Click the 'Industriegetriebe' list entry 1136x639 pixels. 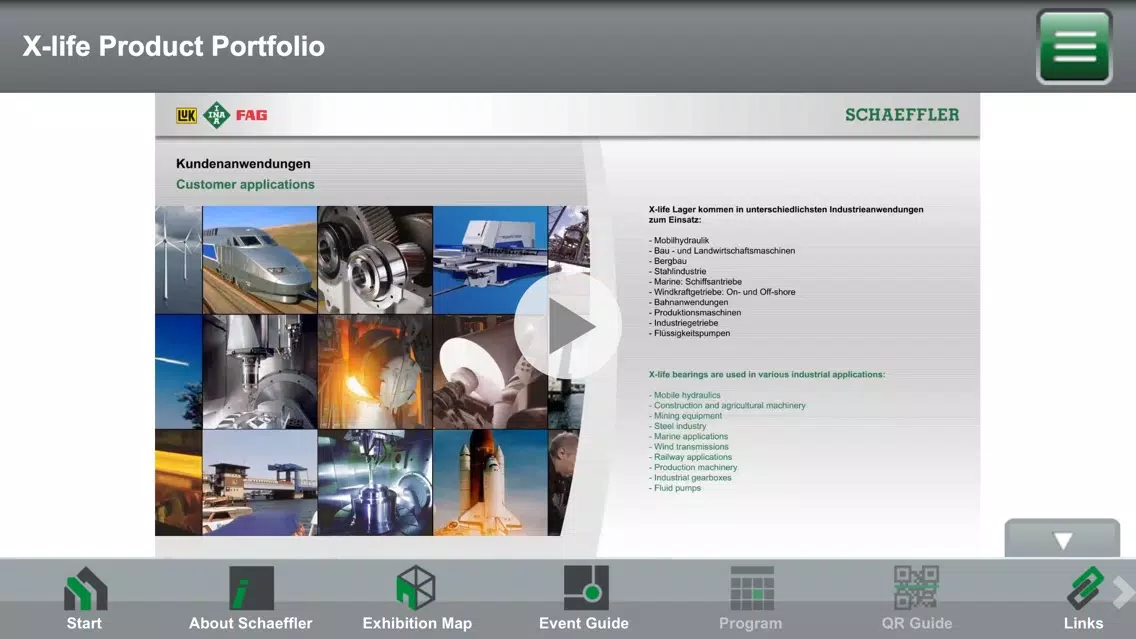[684, 323]
